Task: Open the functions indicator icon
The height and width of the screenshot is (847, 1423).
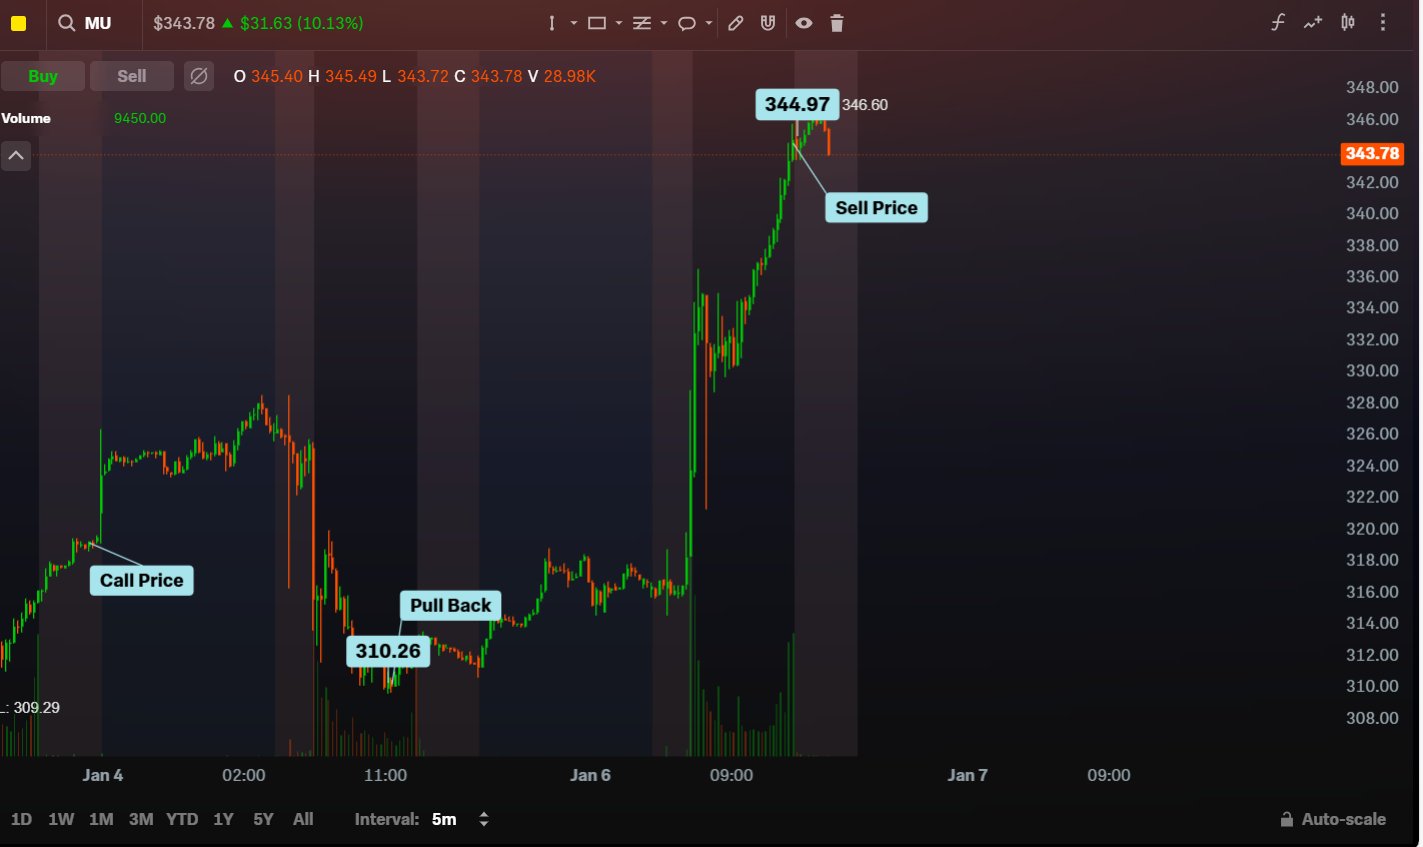Action: pyautogui.click(x=1278, y=22)
